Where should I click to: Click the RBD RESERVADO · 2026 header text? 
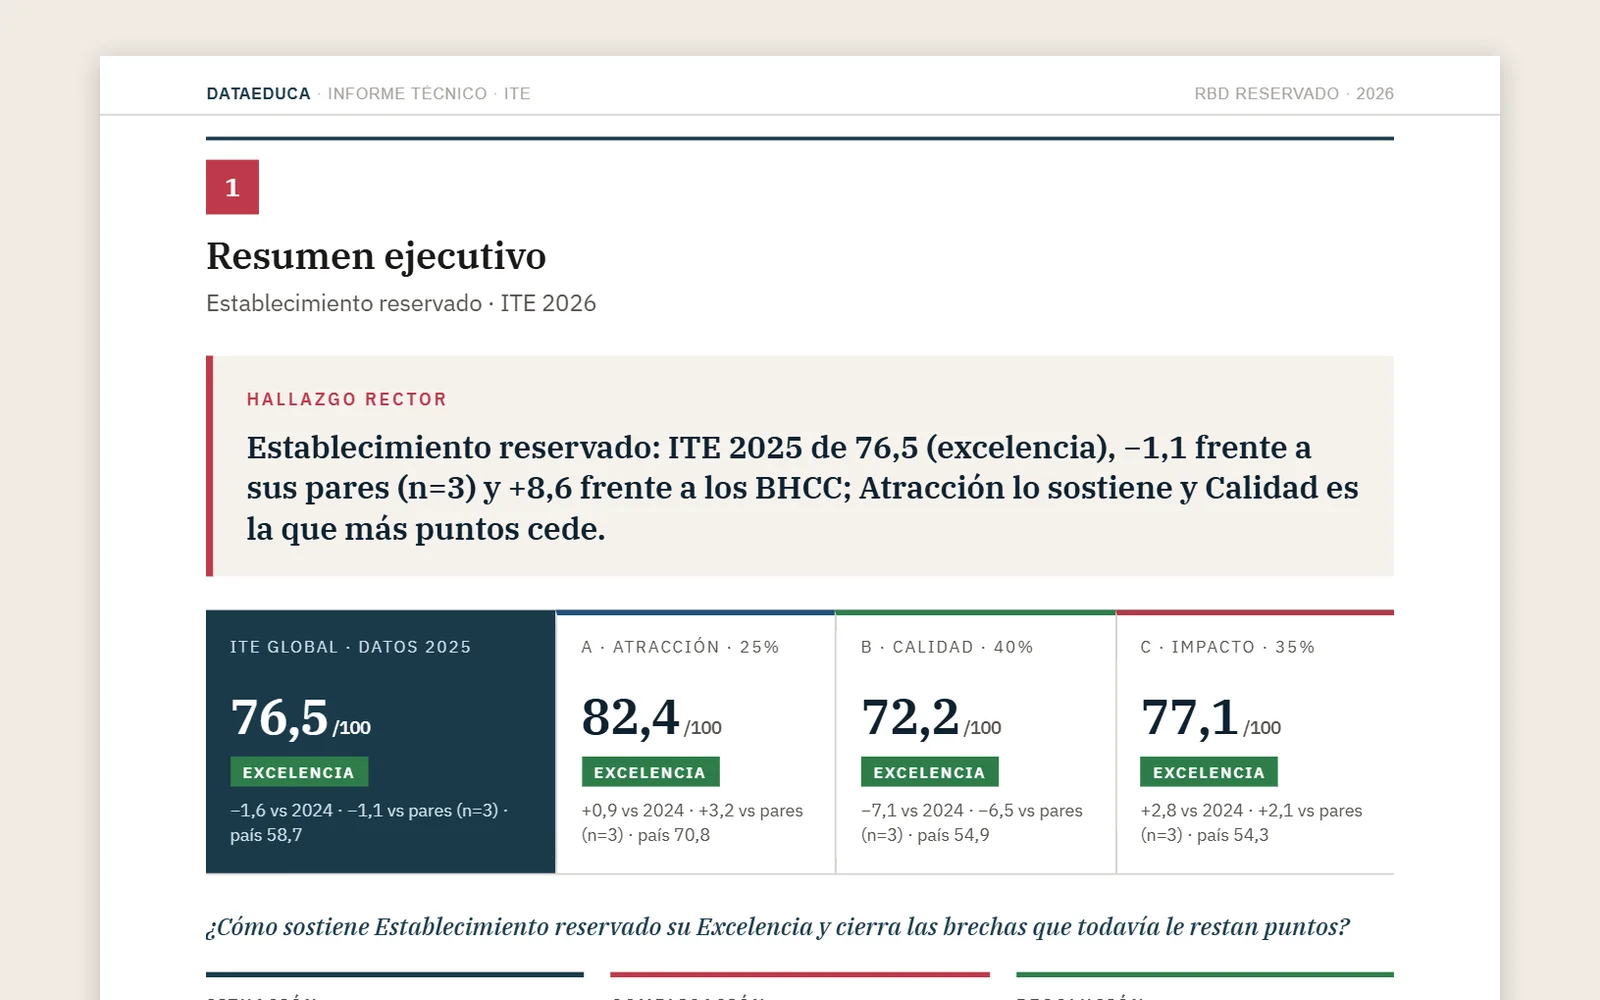[x=1293, y=93]
